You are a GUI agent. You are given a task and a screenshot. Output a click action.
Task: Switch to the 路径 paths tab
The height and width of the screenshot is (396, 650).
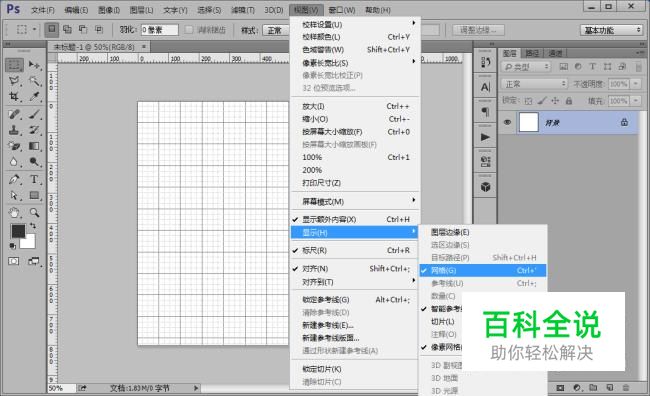pos(532,53)
